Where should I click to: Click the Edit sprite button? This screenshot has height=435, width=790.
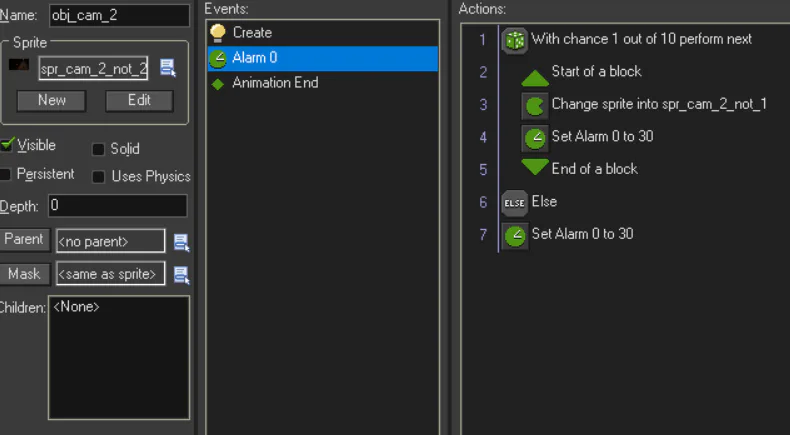point(138,101)
